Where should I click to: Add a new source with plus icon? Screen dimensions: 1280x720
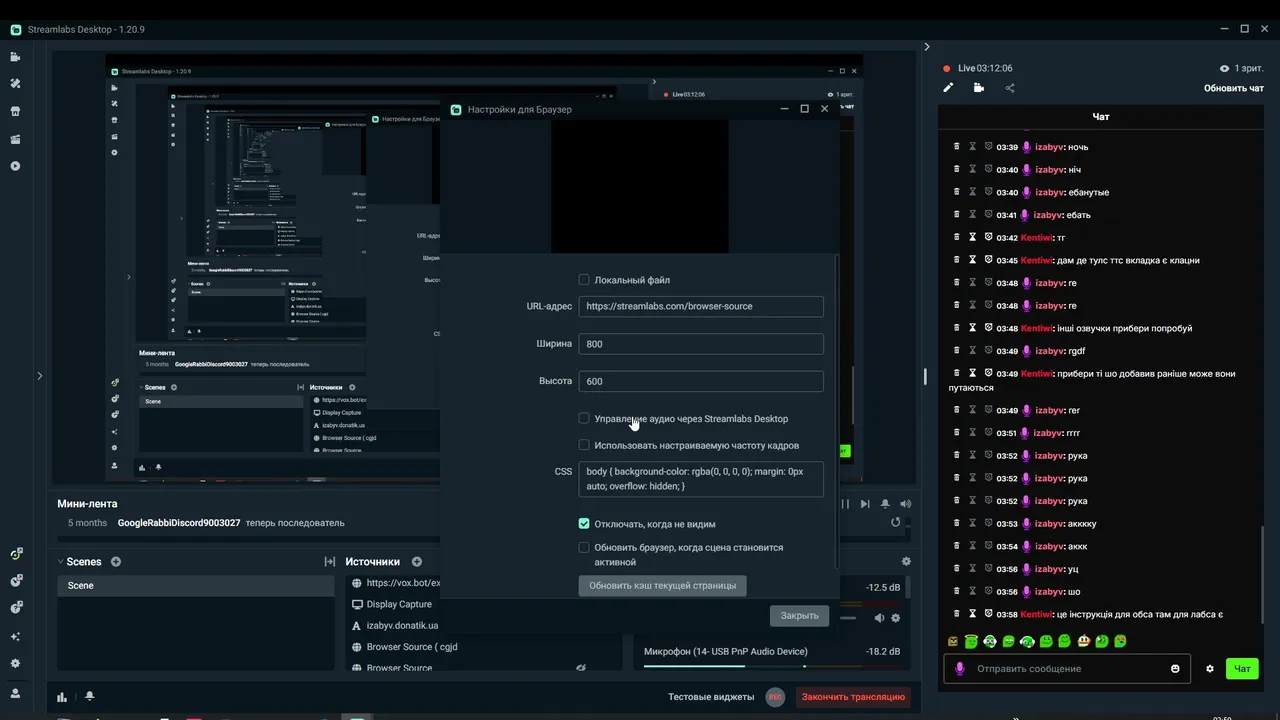417,562
